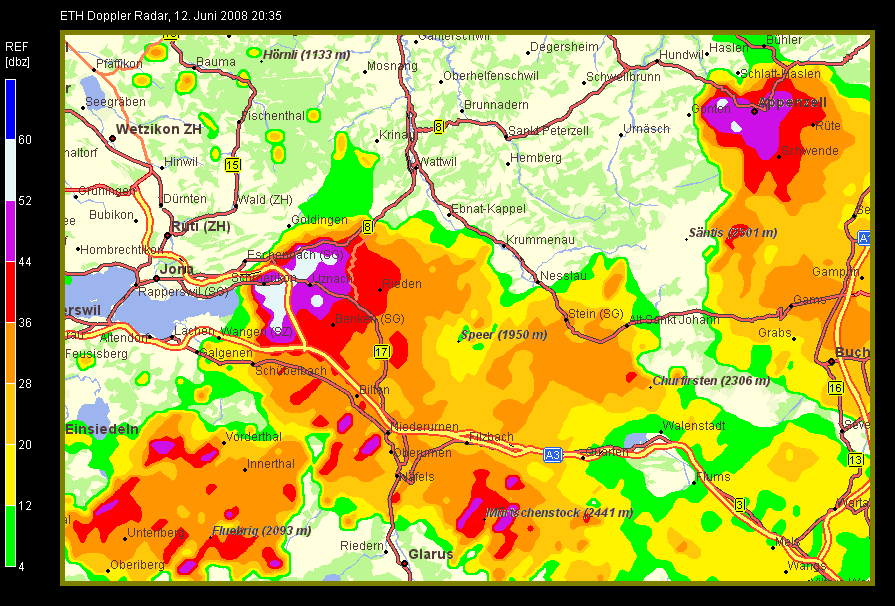Click the Appenzell town label
The width and height of the screenshot is (895, 606).
(792, 103)
